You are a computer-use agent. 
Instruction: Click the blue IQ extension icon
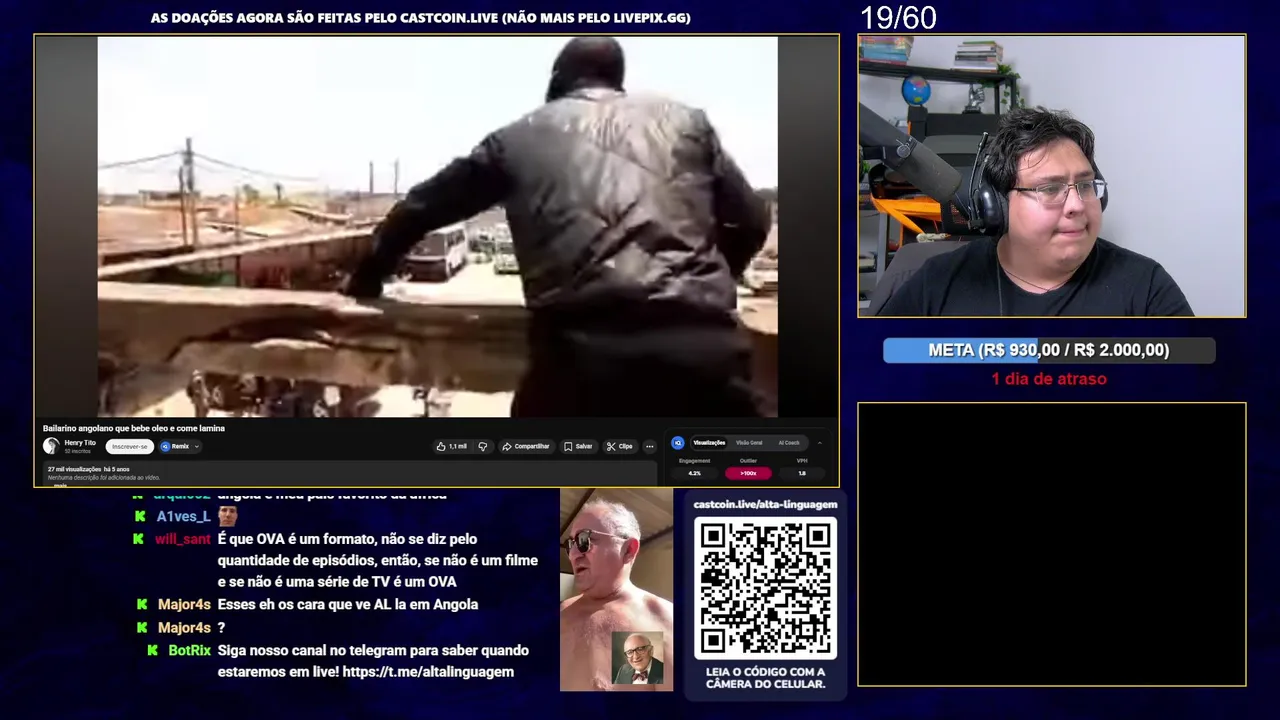(x=677, y=442)
